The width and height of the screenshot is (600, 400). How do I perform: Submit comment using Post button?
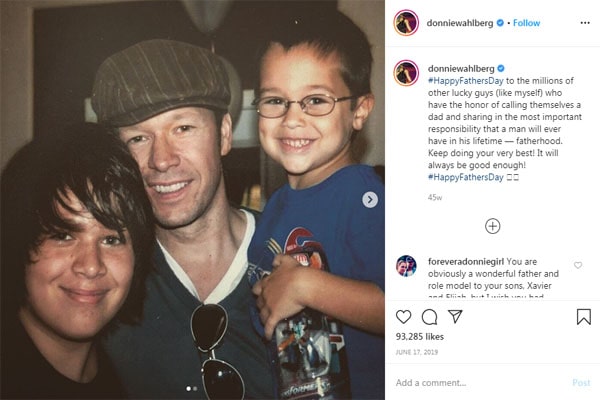click(581, 383)
